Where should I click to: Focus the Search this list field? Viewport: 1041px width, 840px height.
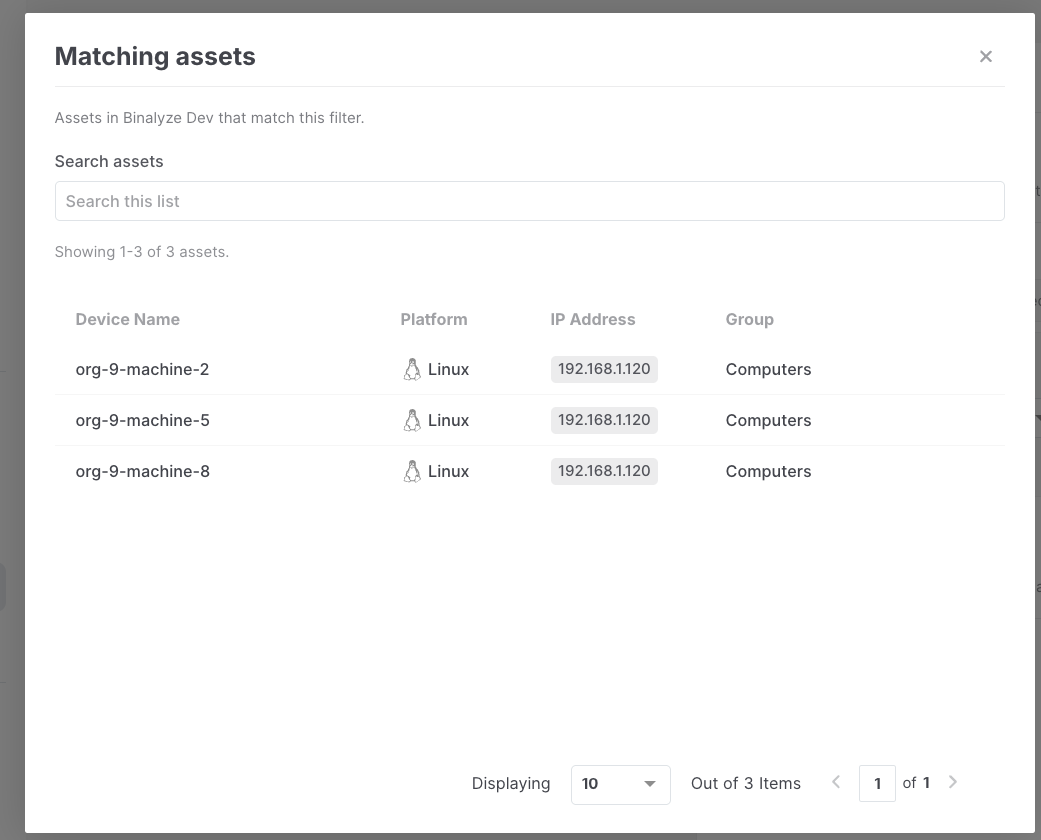[529, 201]
